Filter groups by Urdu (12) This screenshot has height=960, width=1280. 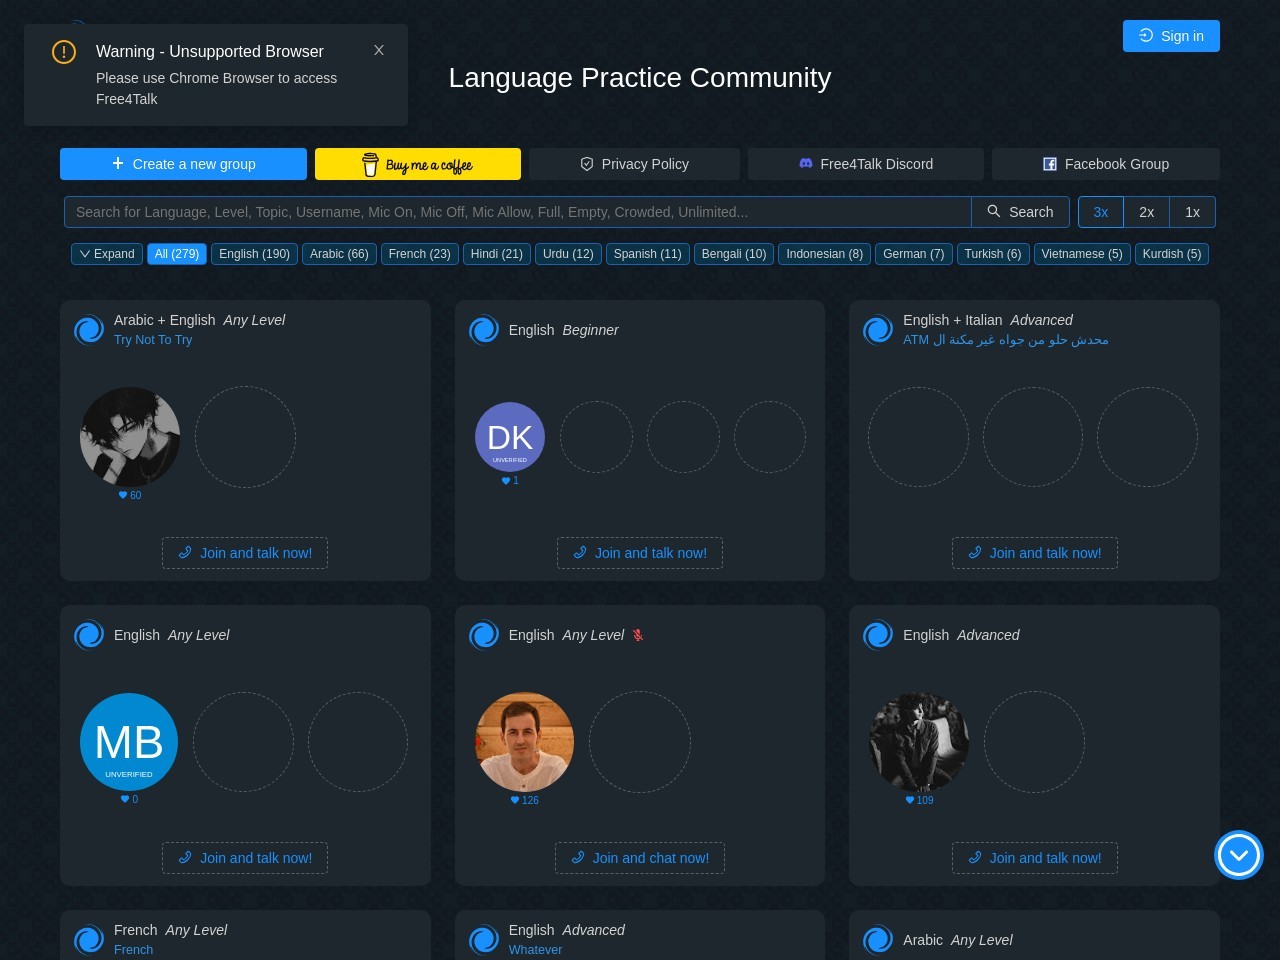point(568,254)
